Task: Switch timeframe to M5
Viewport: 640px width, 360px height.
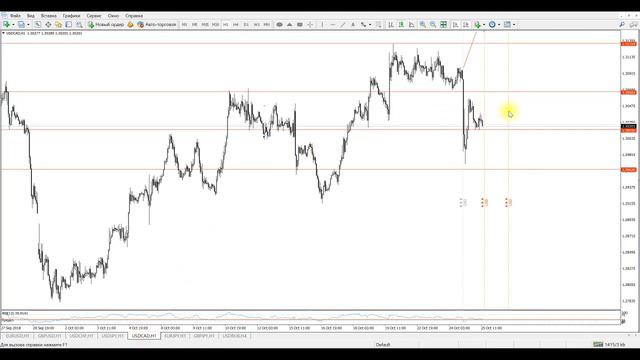Action: (195, 24)
